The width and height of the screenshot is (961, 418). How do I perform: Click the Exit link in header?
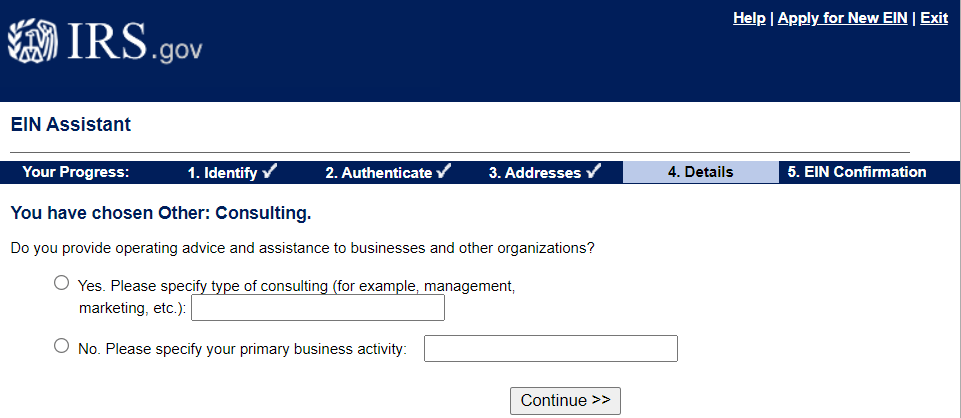pos(934,18)
